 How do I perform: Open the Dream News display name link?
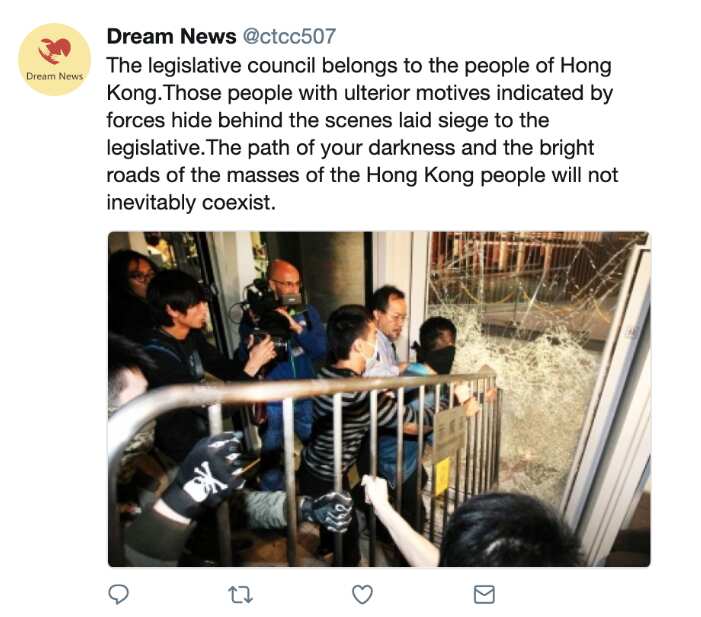171,37
